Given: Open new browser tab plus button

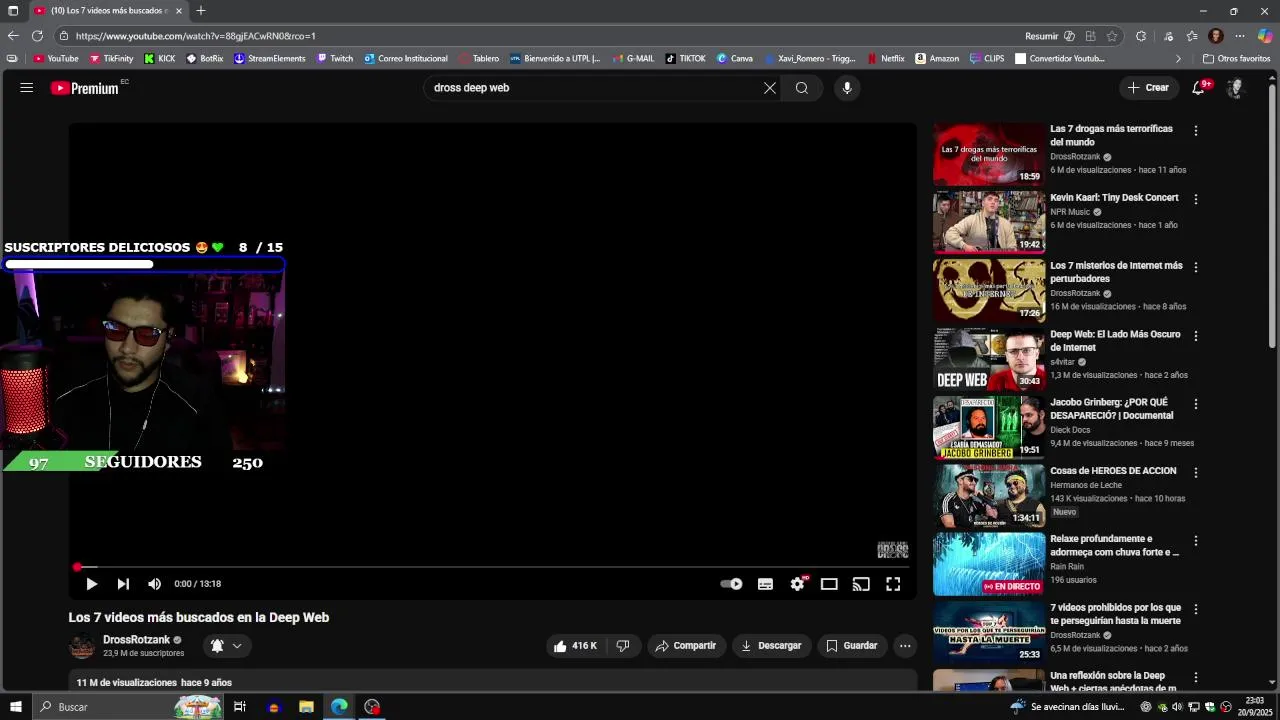Looking at the screenshot, I should pyautogui.click(x=201, y=11).
